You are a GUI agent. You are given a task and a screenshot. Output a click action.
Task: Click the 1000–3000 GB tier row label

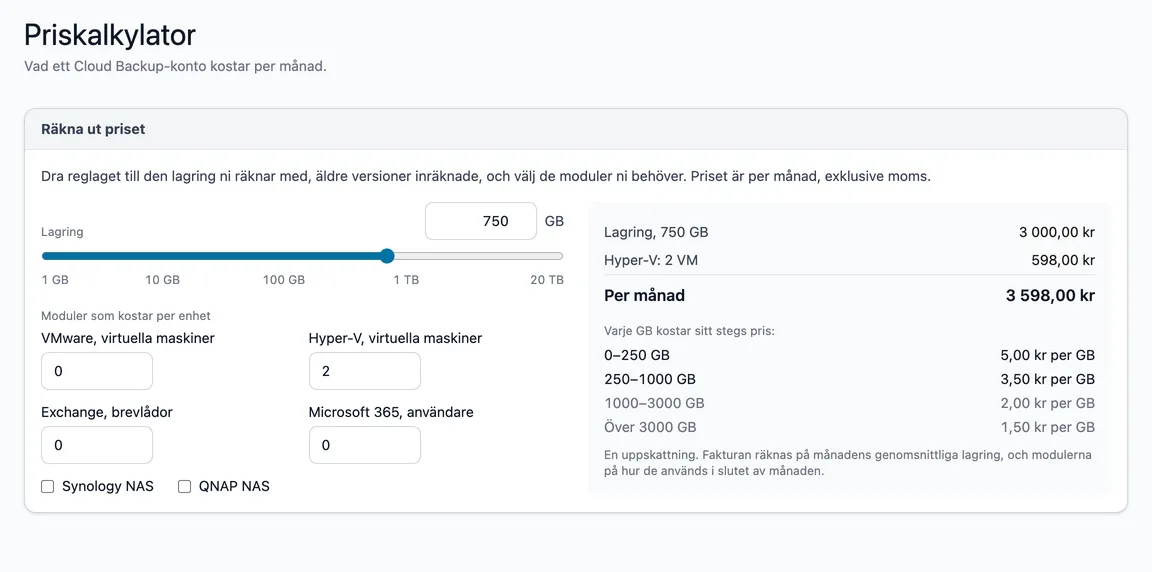coord(654,403)
